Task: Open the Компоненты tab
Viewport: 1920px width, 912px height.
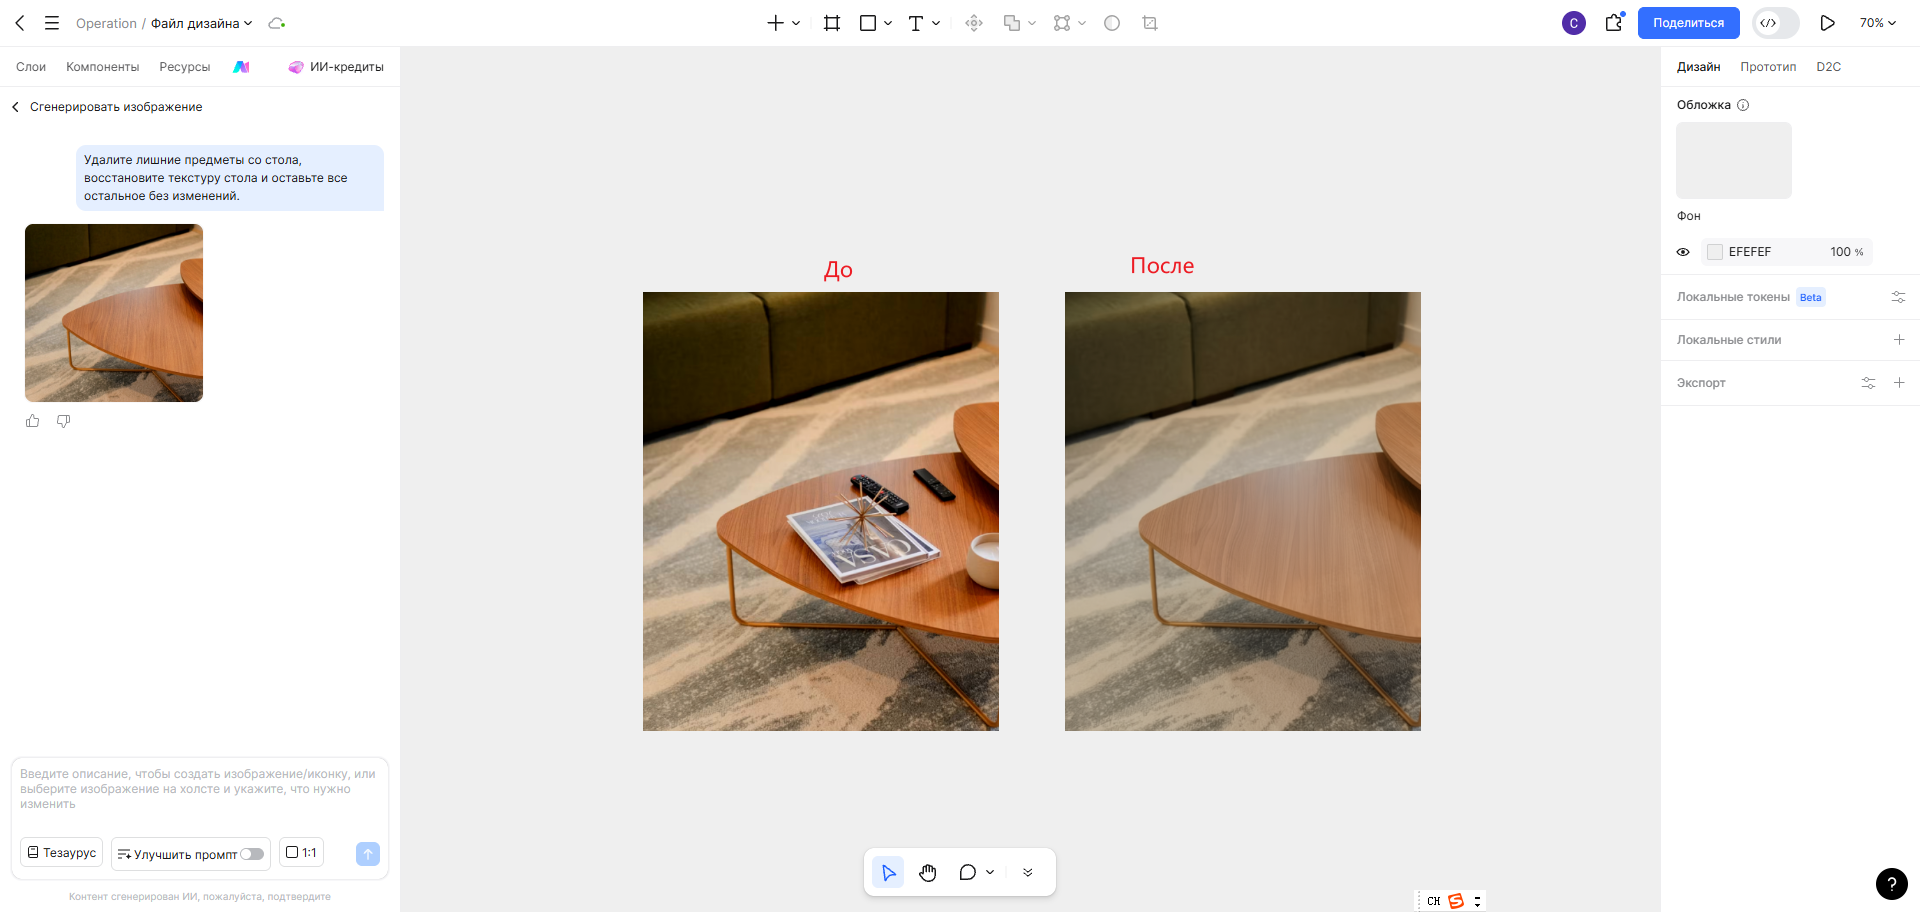Action: tap(102, 67)
